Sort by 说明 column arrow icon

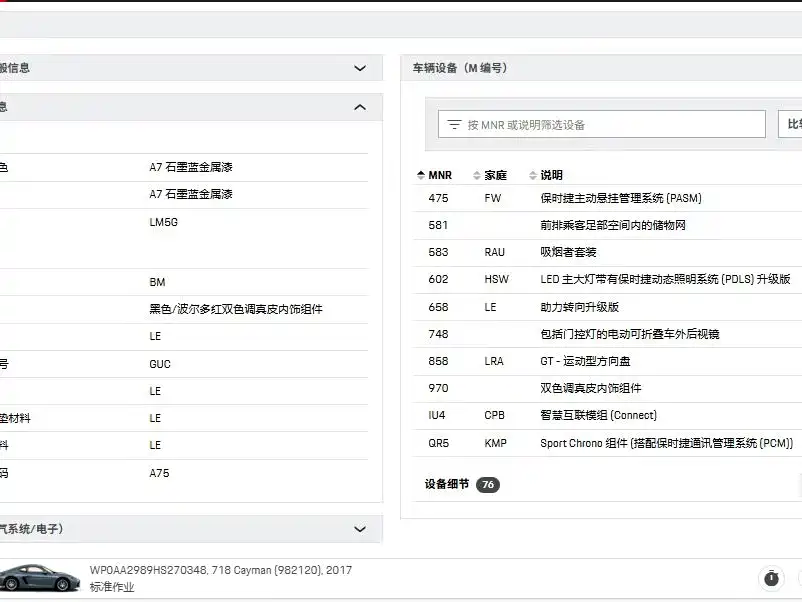tap(532, 175)
